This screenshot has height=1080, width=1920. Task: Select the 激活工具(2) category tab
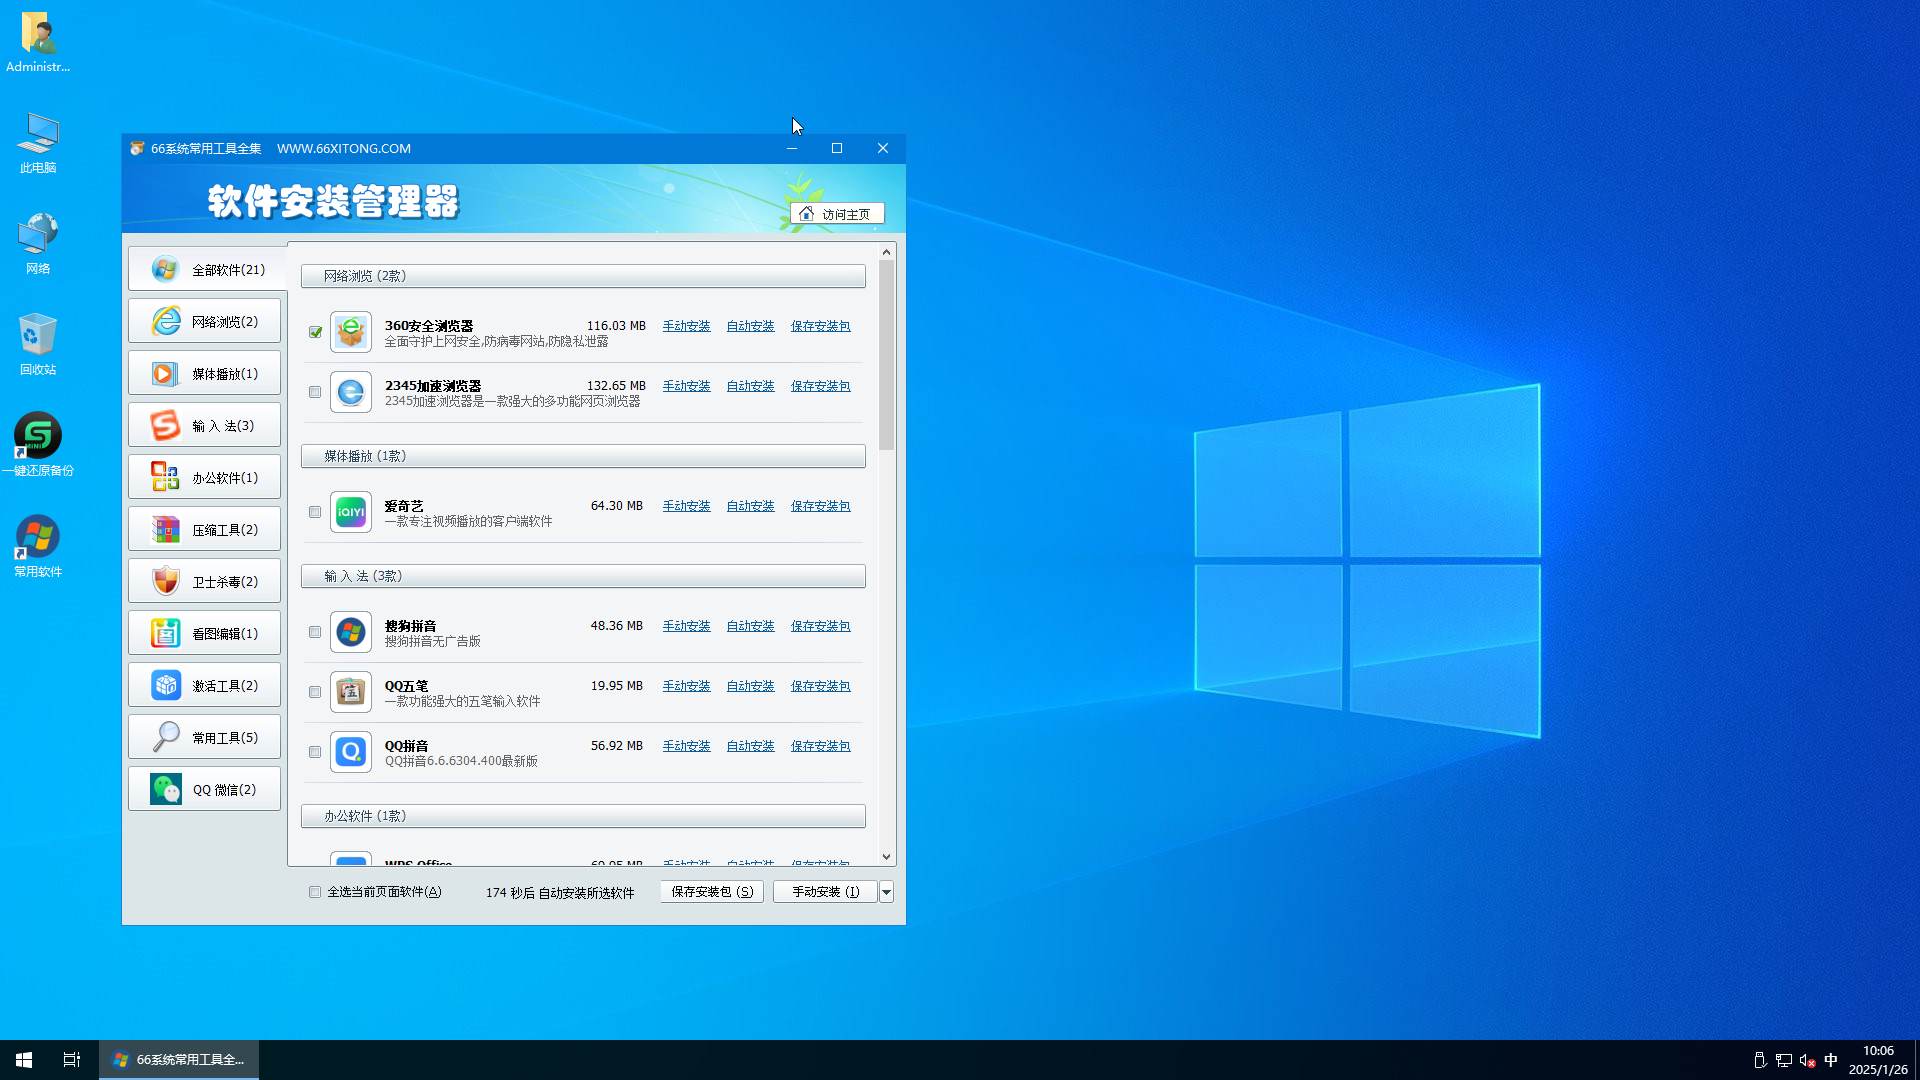tap(204, 685)
